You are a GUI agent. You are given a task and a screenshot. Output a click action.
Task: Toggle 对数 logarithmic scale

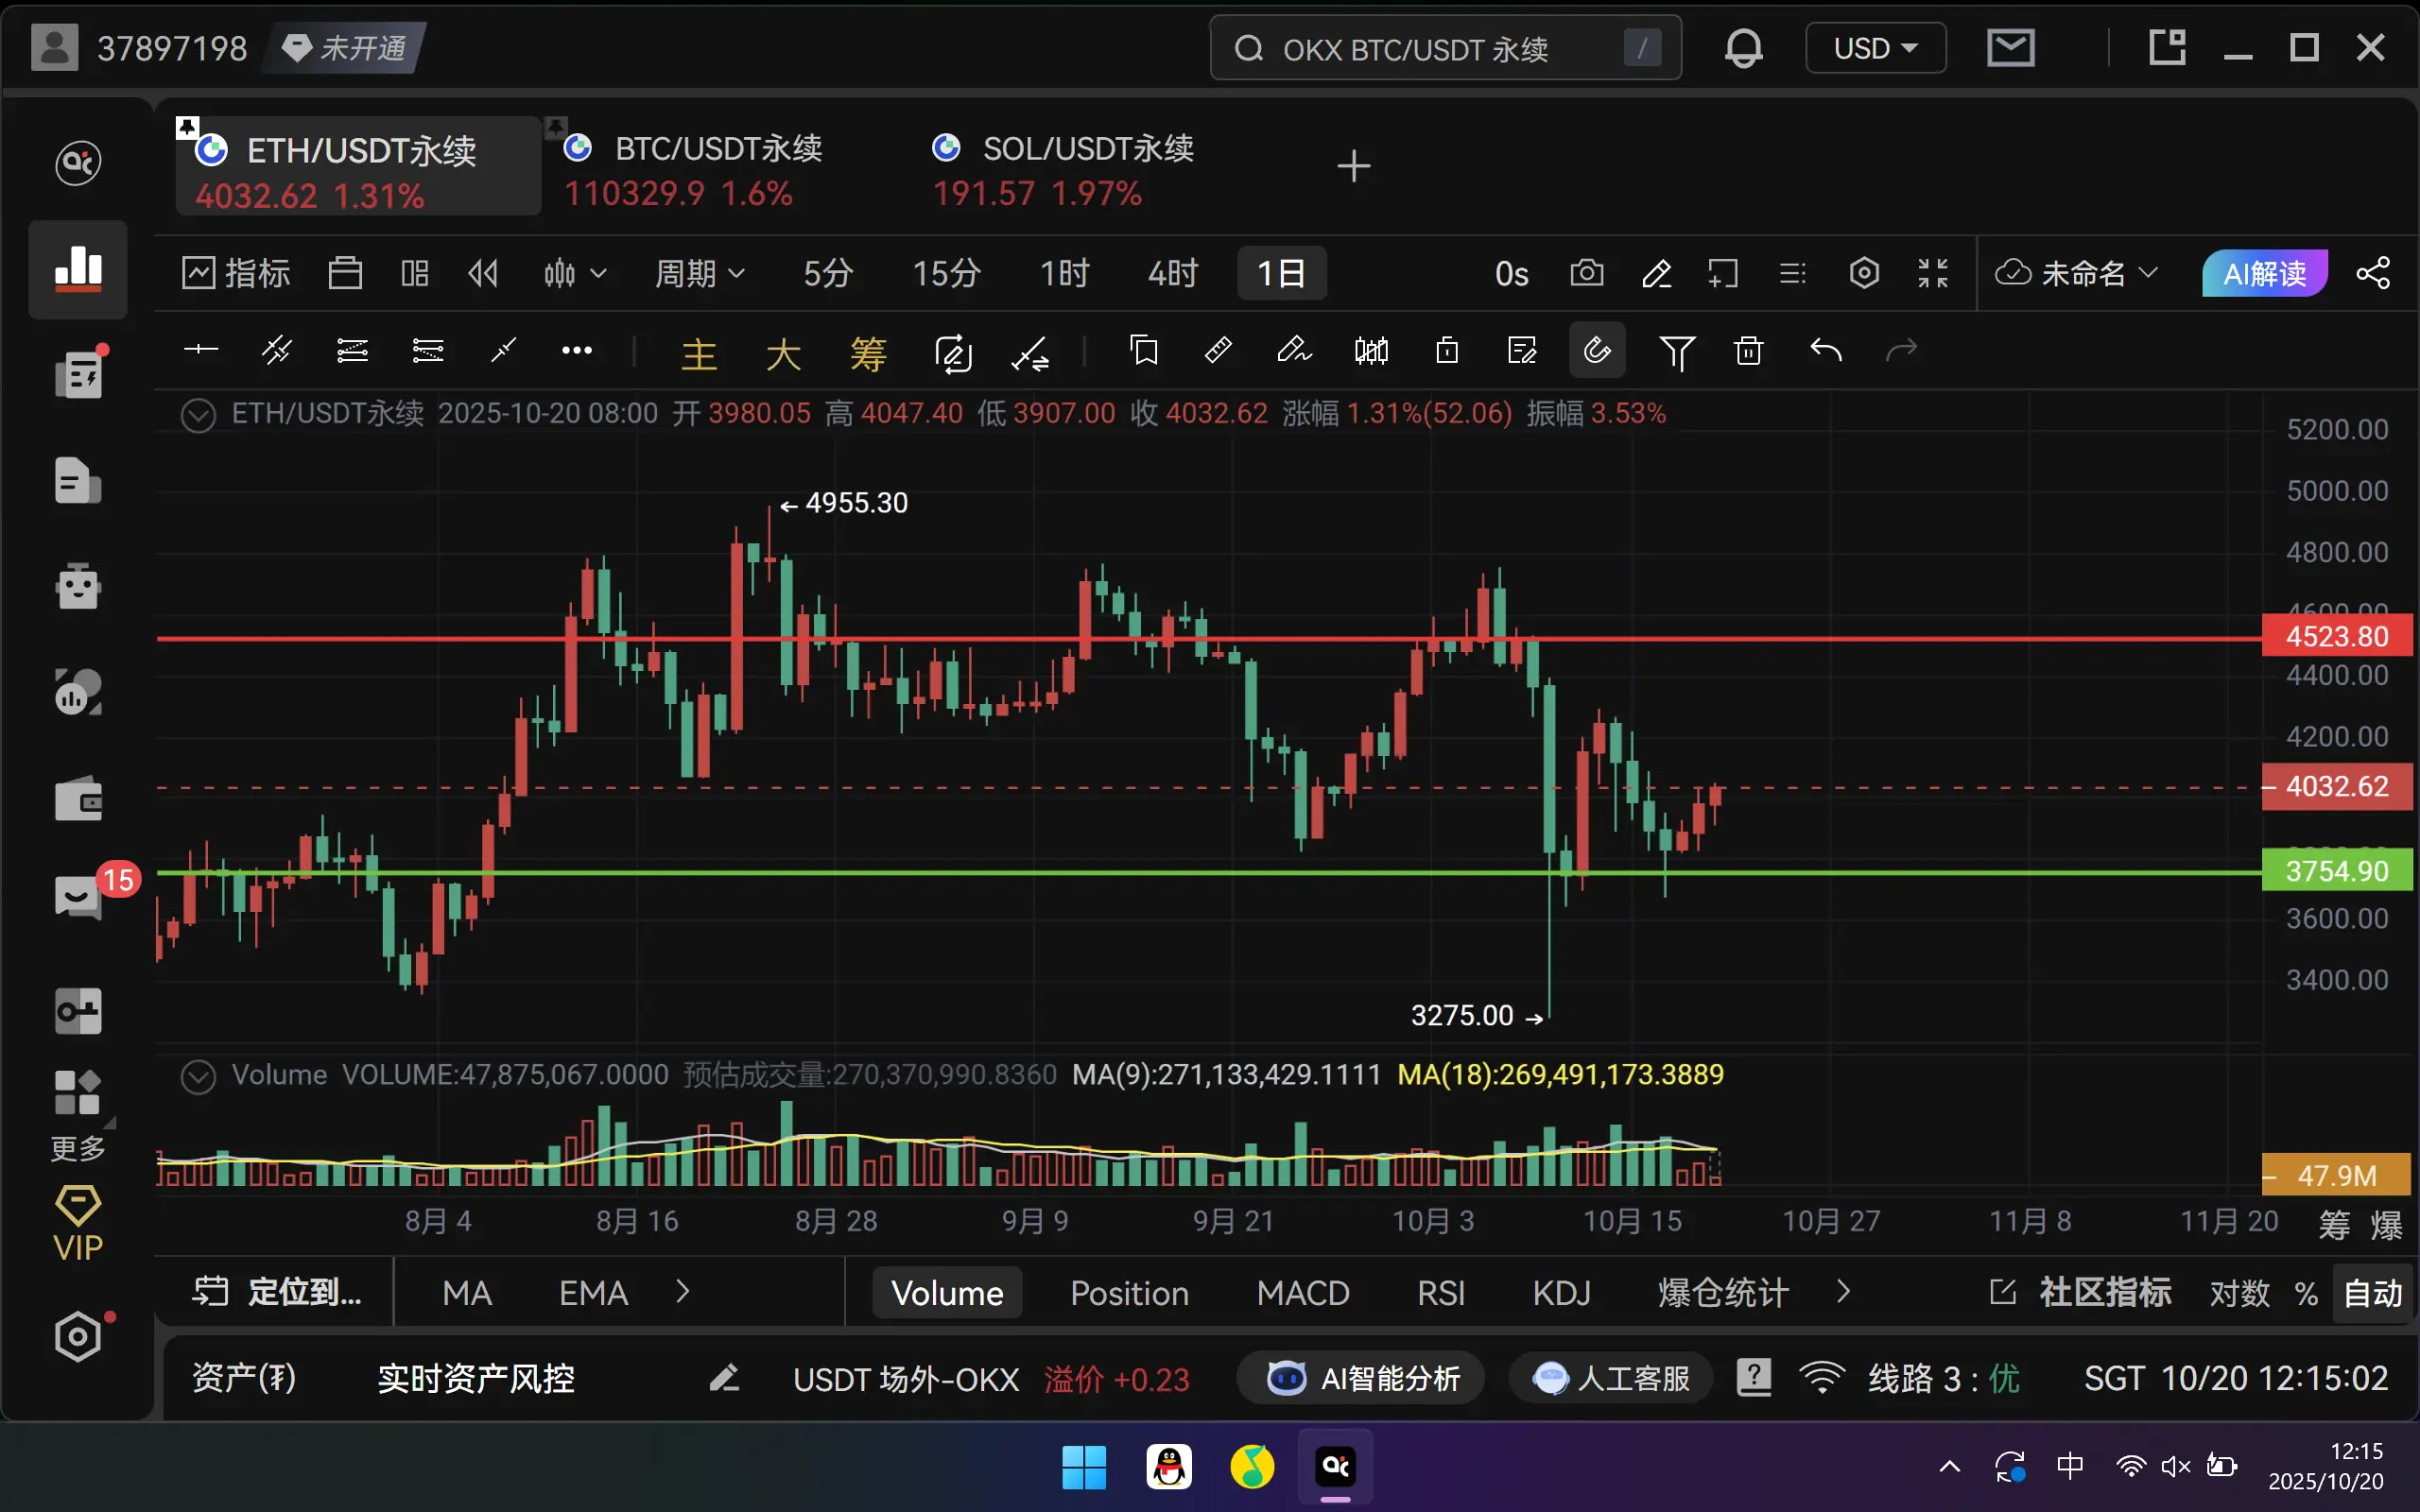coord(2239,1293)
